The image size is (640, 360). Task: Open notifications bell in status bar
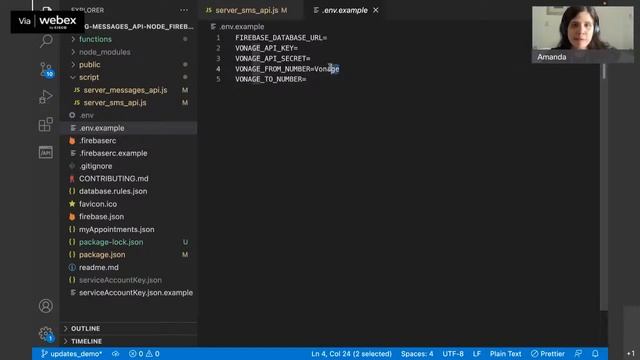(595, 354)
